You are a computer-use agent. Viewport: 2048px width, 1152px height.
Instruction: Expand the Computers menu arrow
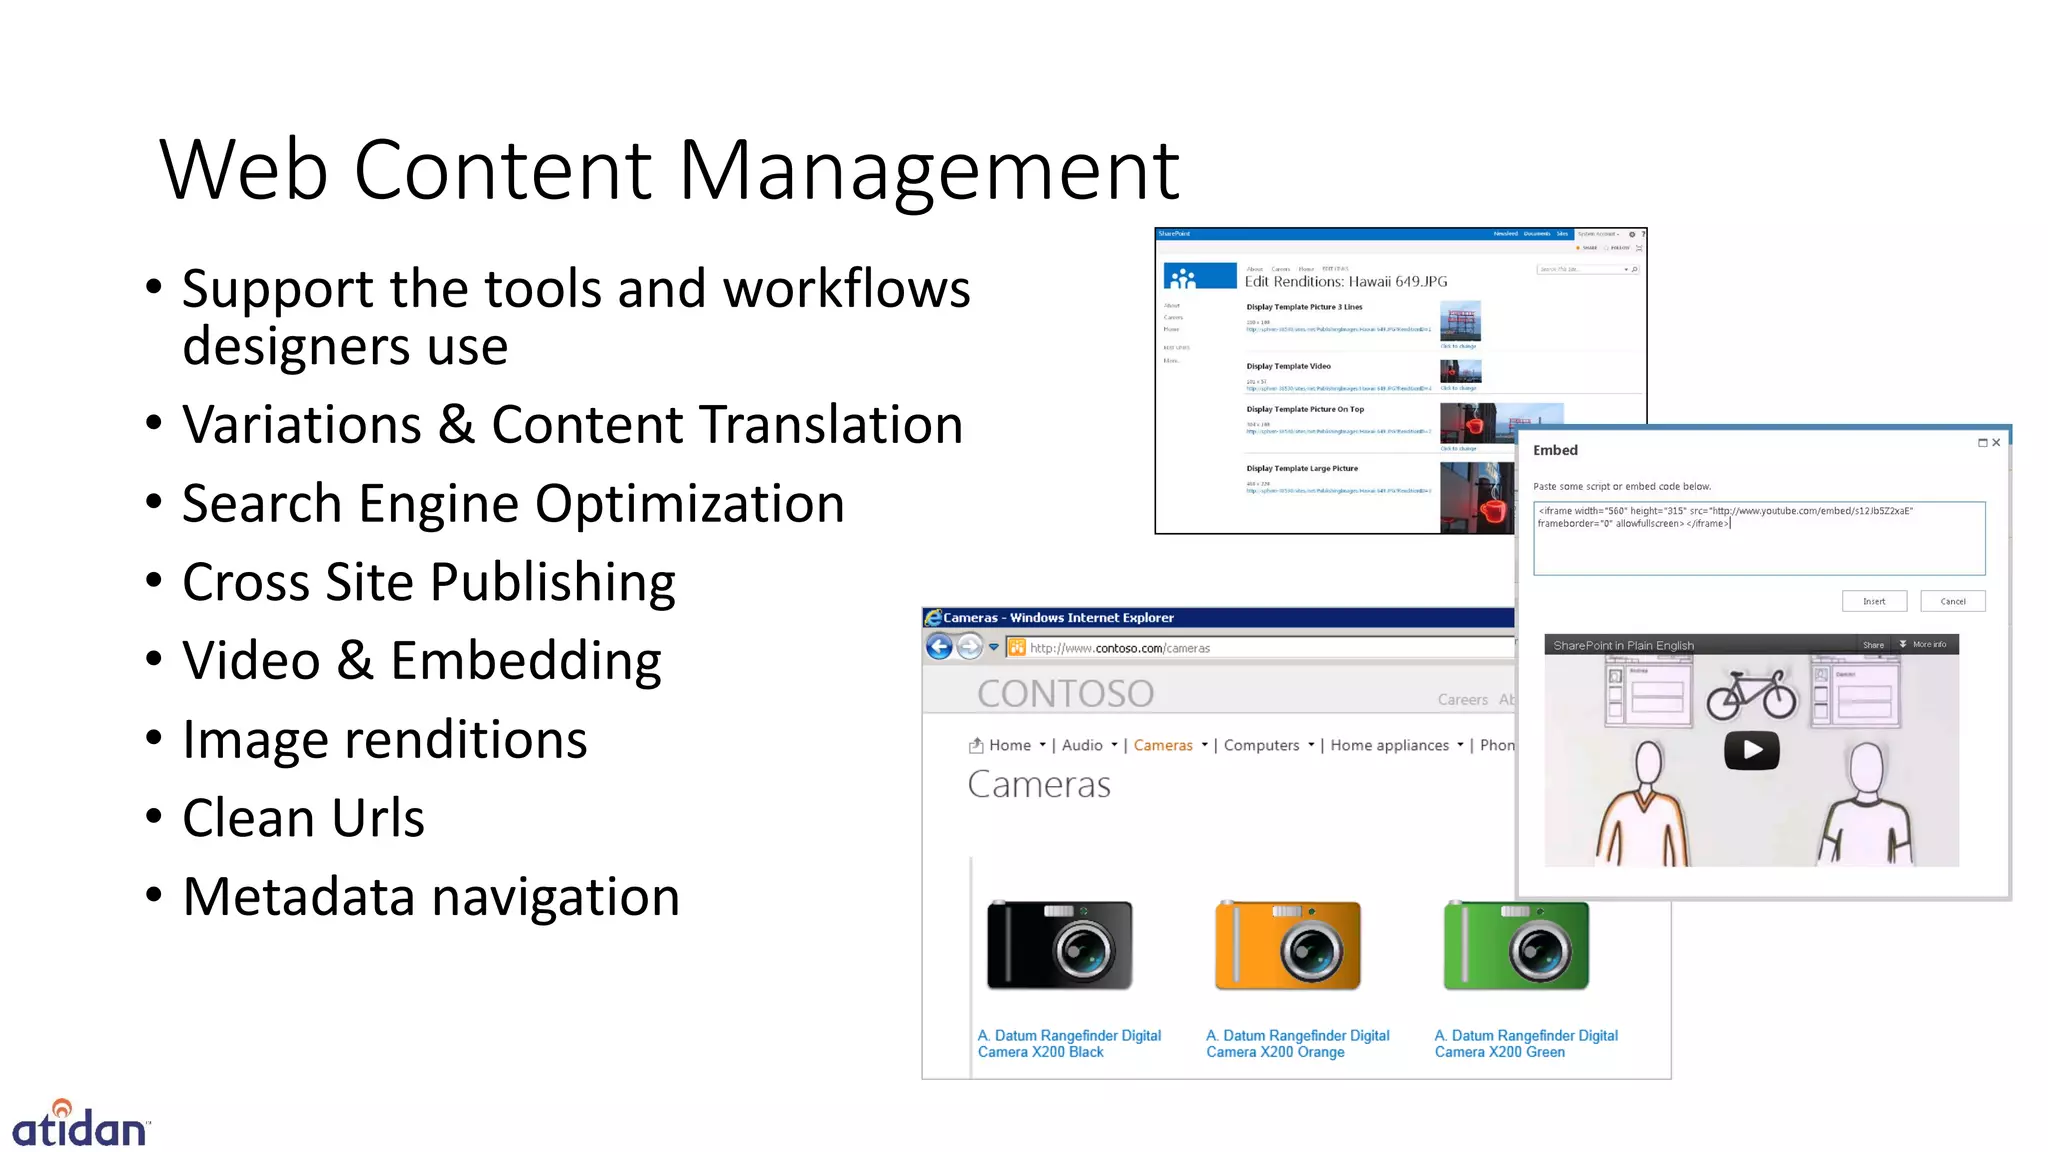click(x=1311, y=745)
